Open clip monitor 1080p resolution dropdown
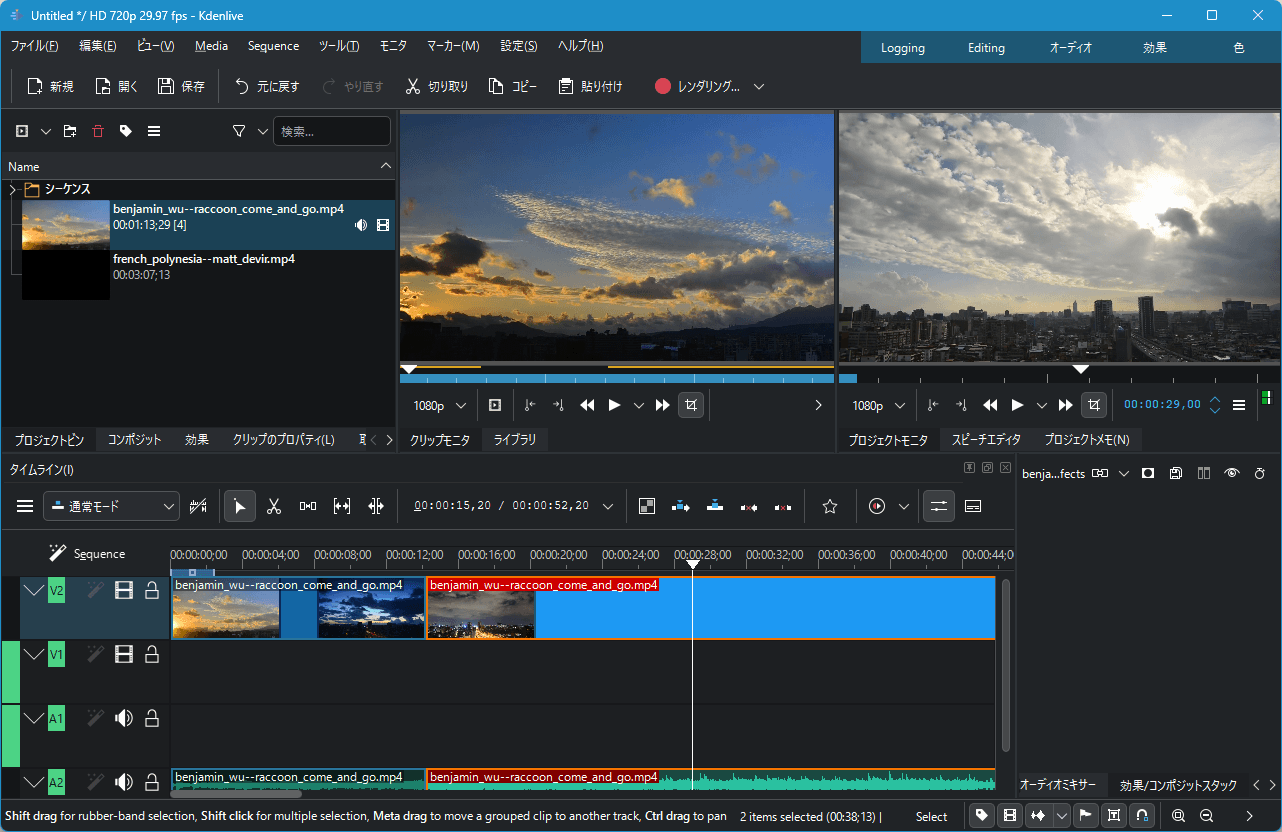Viewport: 1282px width, 832px height. coord(440,405)
